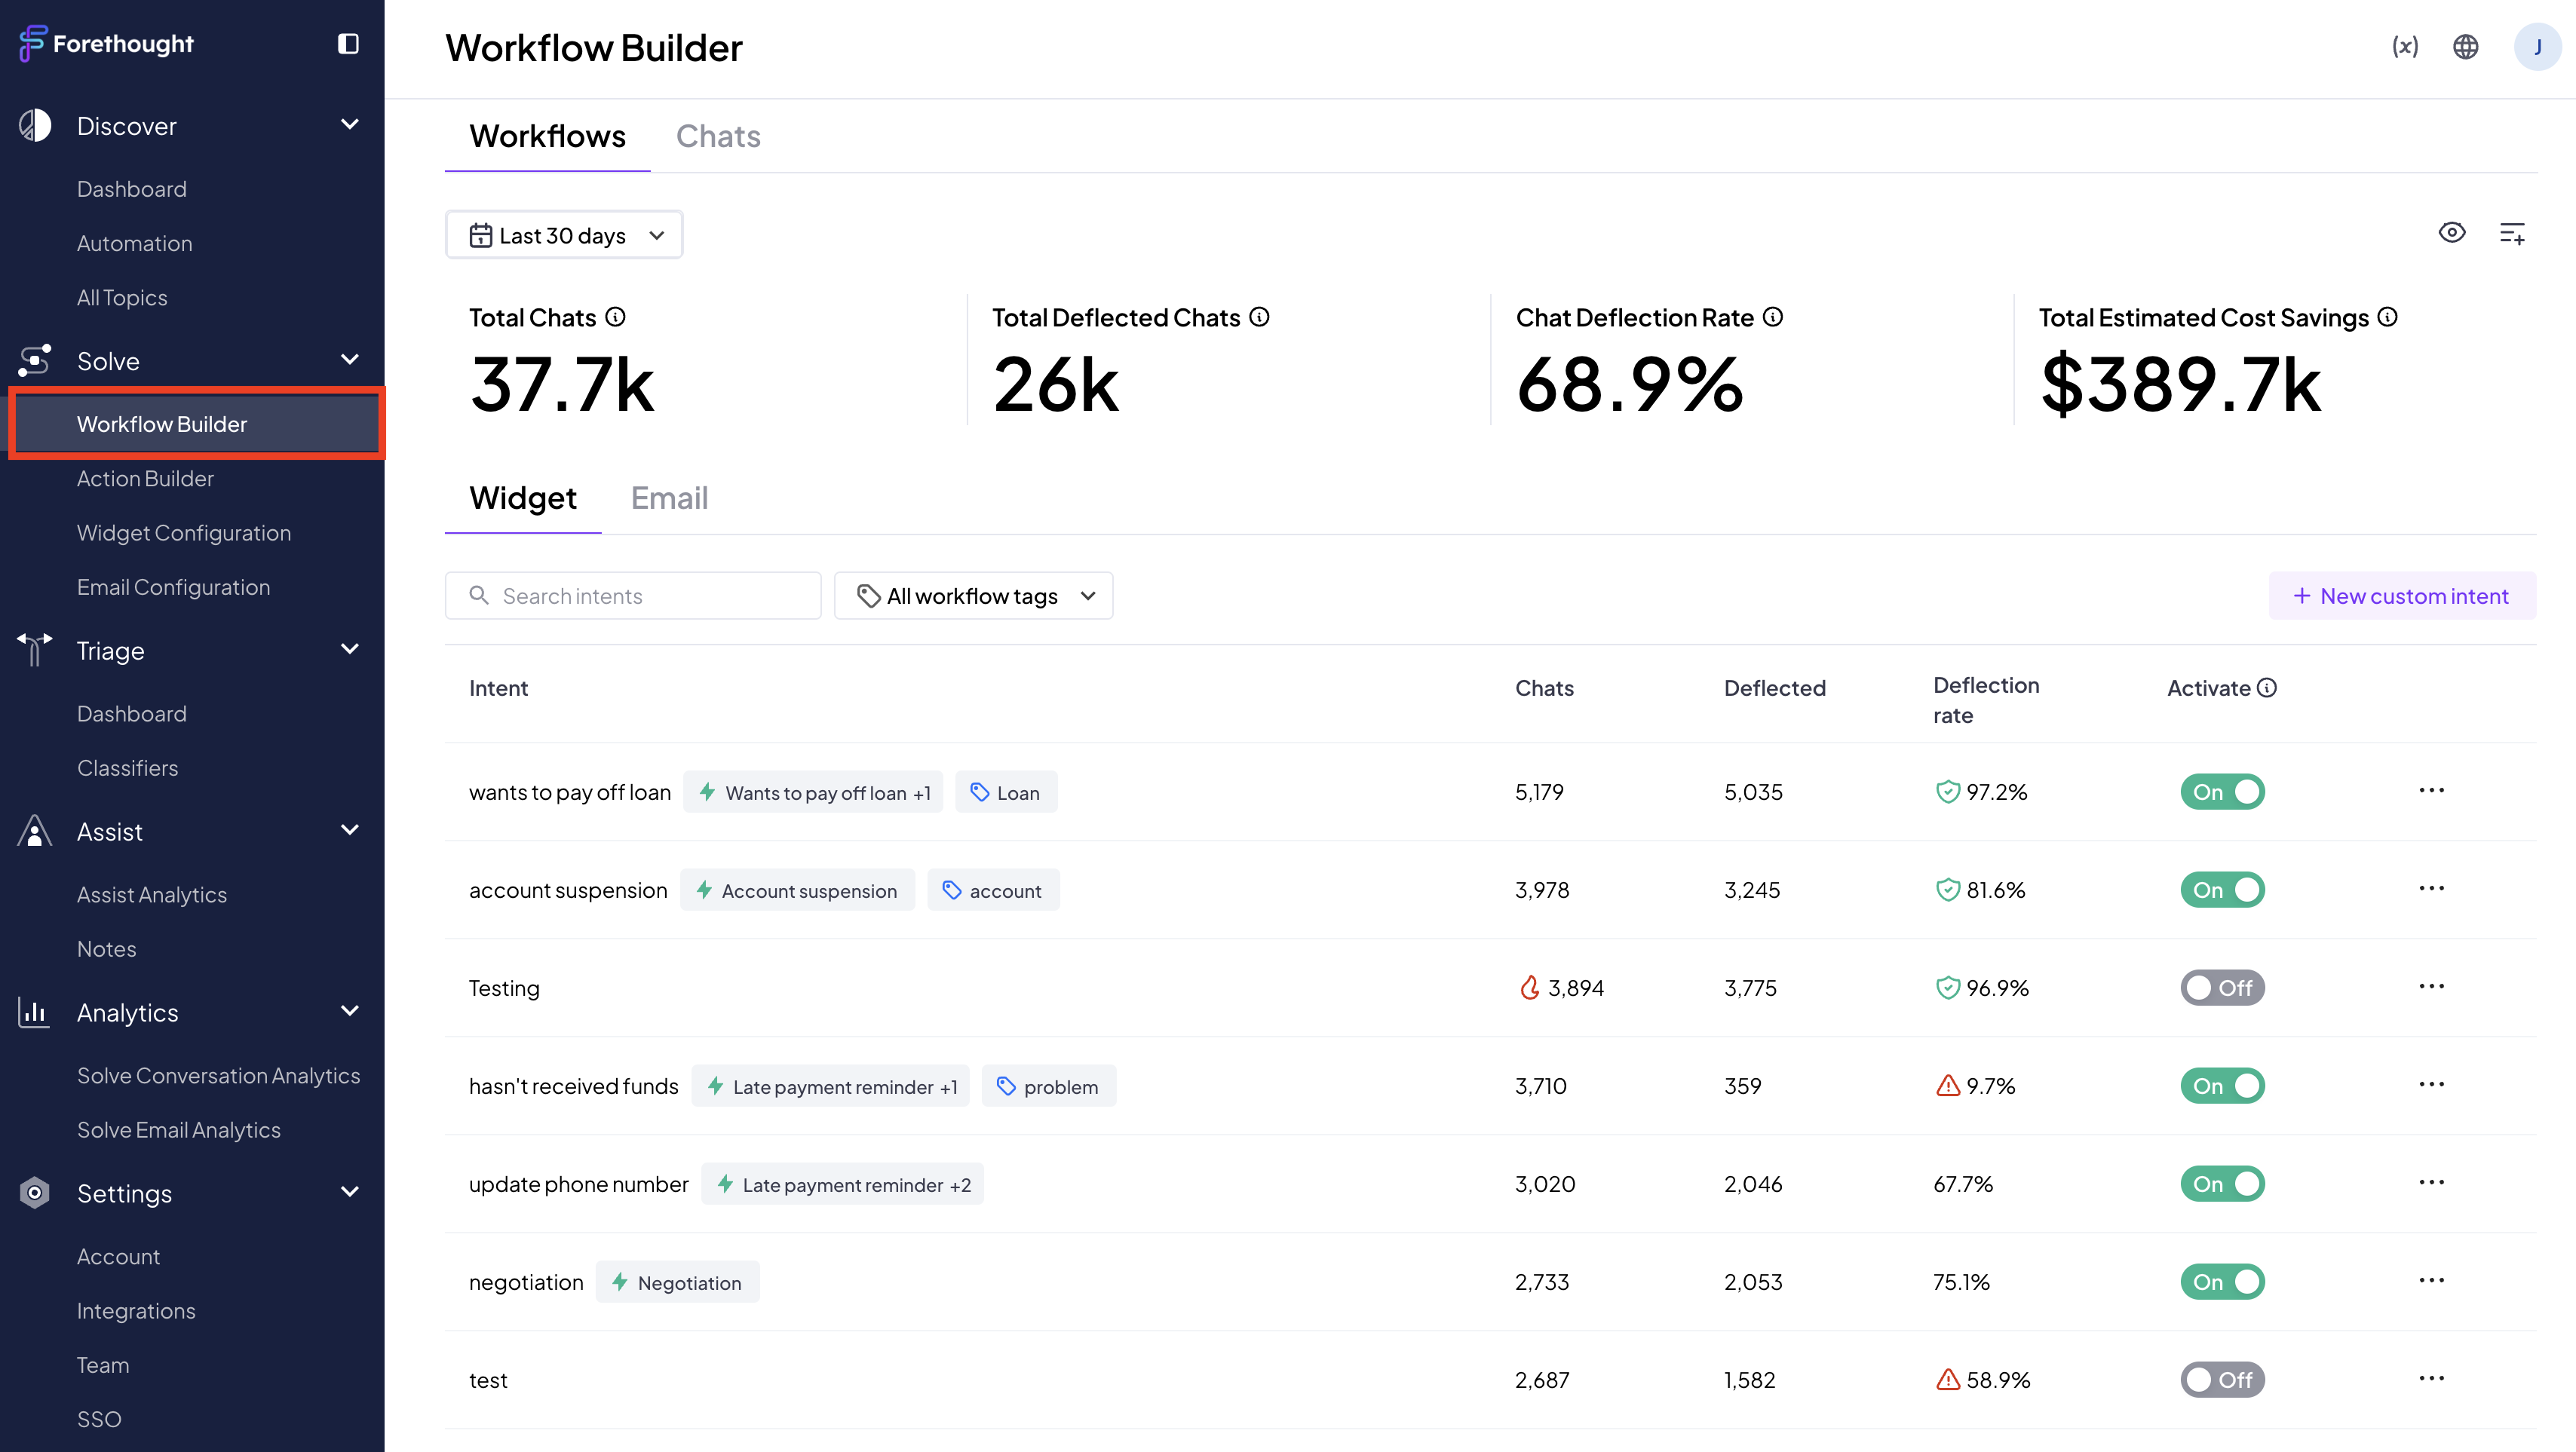
Task: Click the flame icon next to 3,894 chats
Action: [1529, 988]
